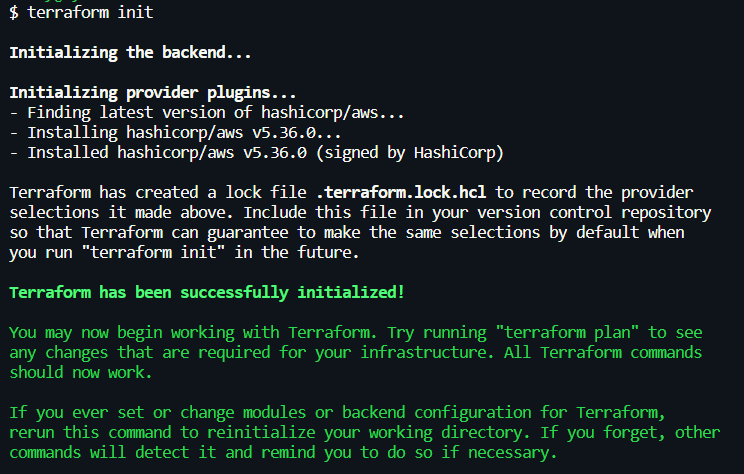Screen dimensions: 744x474
Task: Click line starting "selections it made above"
Action: [360, 213]
